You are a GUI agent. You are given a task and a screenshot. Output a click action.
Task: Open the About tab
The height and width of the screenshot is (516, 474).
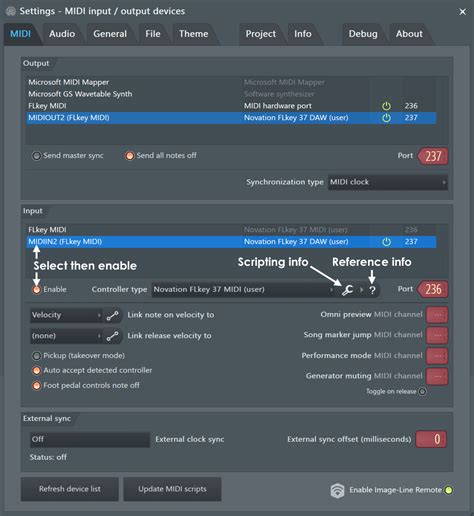409,34
